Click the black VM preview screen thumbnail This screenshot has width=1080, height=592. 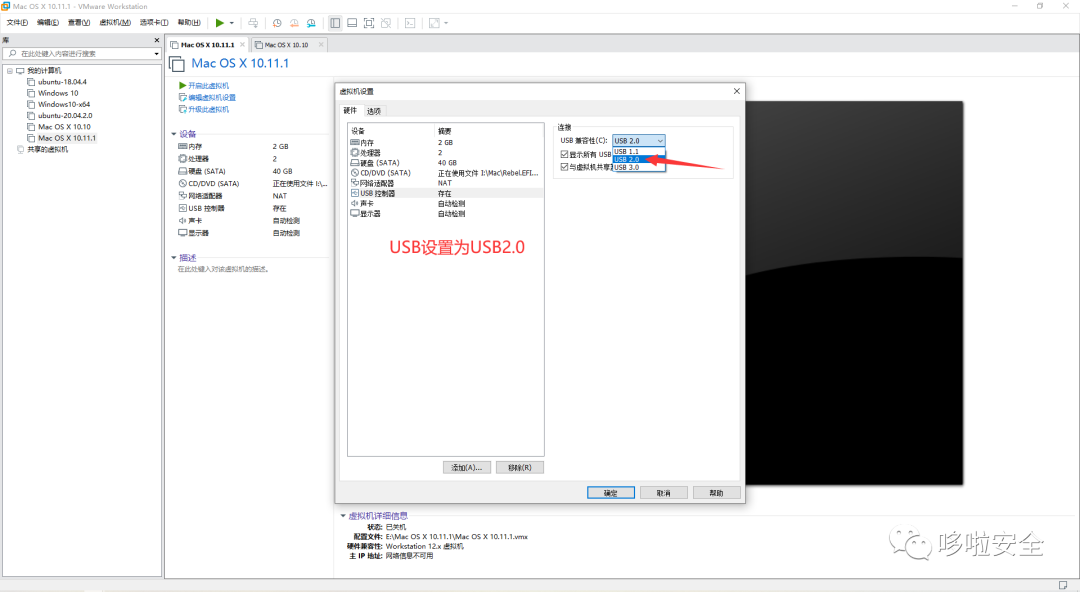[x=854, y=293]
